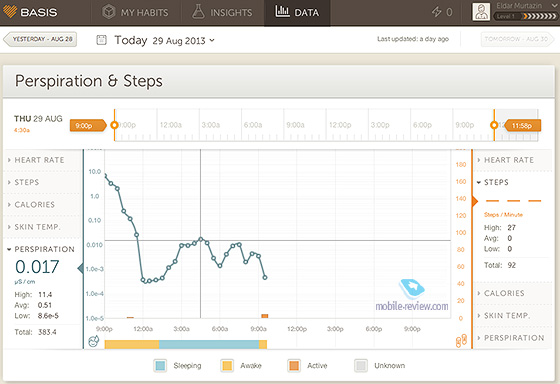The image size is (560, 384).
Task: Click the sleep face icon below chart
Action: (x=94, y=341)
